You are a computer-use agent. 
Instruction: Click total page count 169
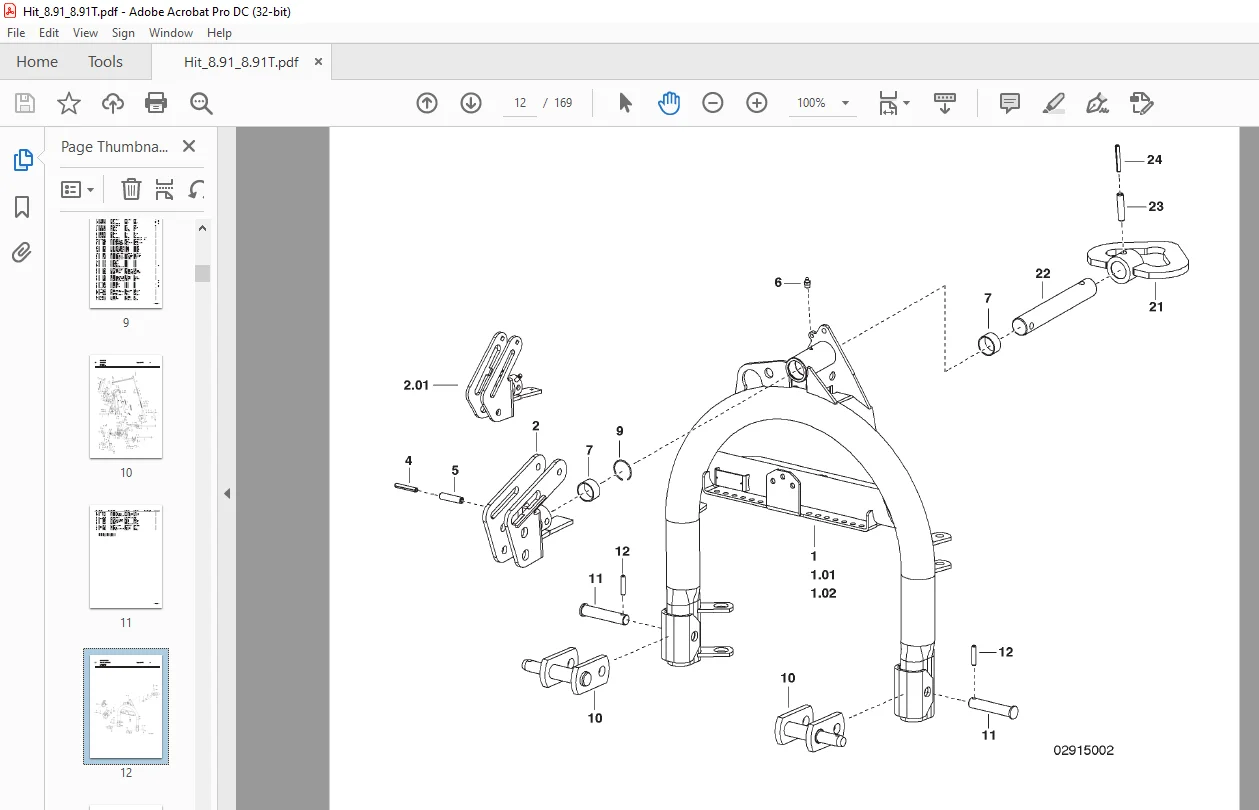[x=563, y=103]
